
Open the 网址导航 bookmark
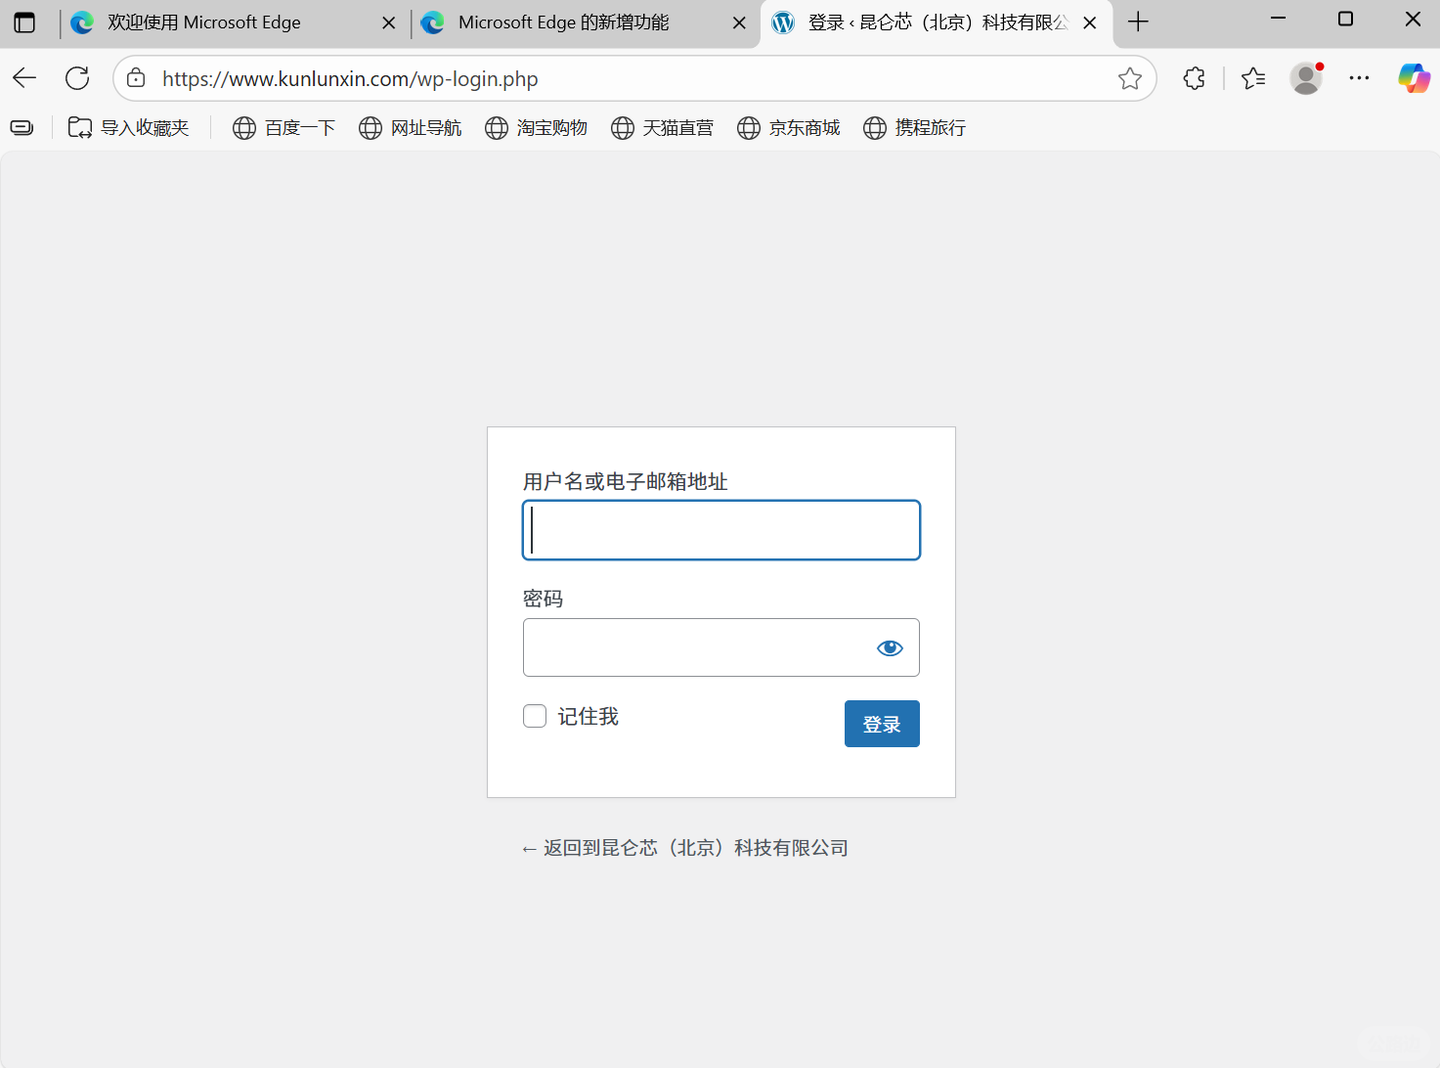click(x=410, y=127)
